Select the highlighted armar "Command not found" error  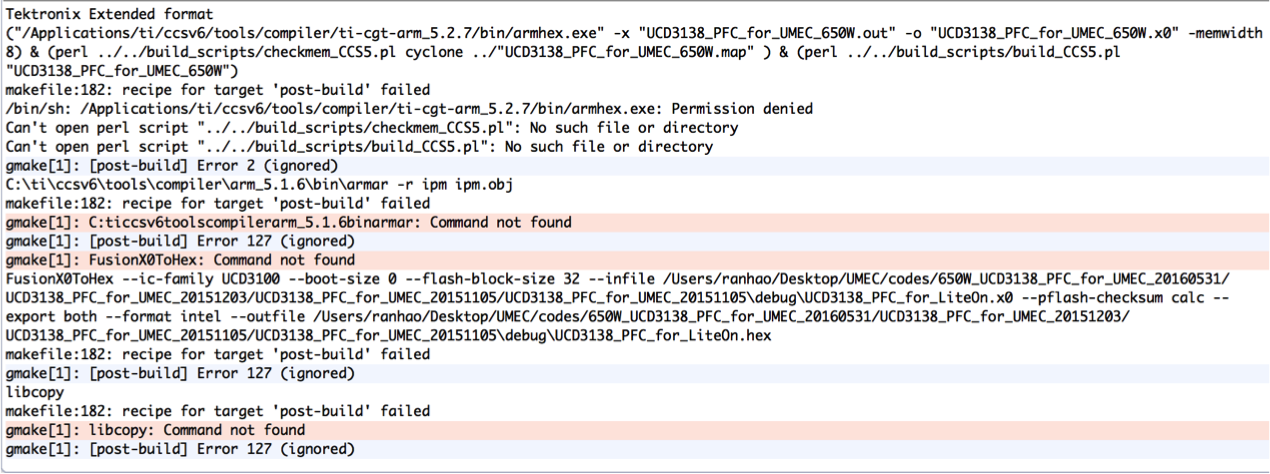(288, 222)
